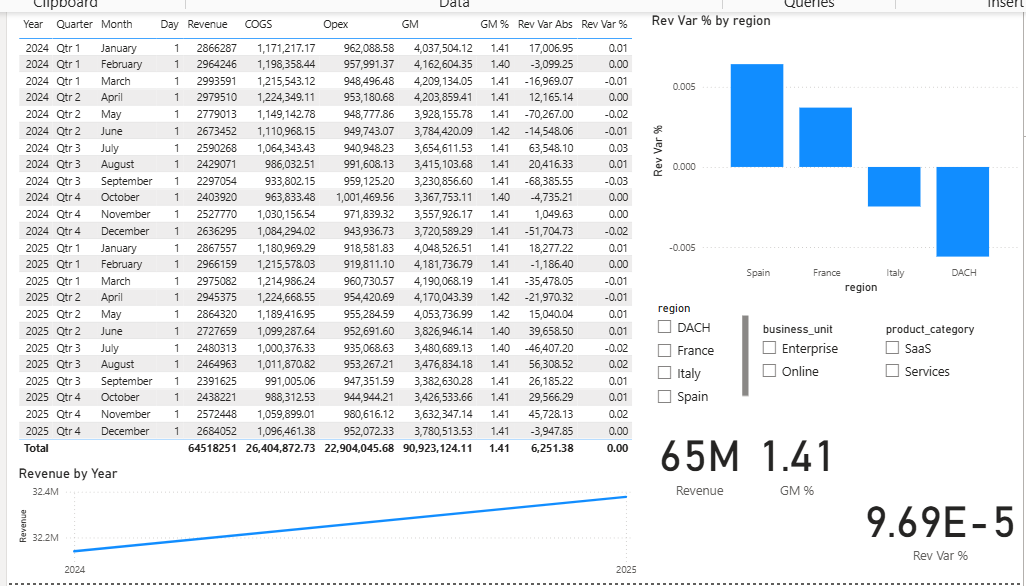The image size is (1026, 586).
Task: Check the DACH region checkbox
Action: pyautogui.click(x=665, y=328)
